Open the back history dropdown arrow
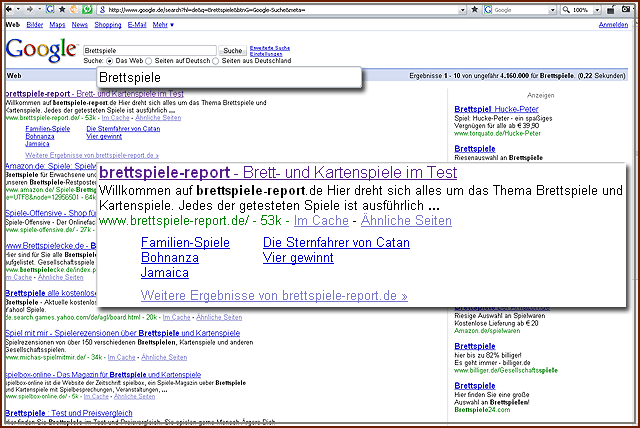Viewport: 640px width, 428px height. (19, 9)
